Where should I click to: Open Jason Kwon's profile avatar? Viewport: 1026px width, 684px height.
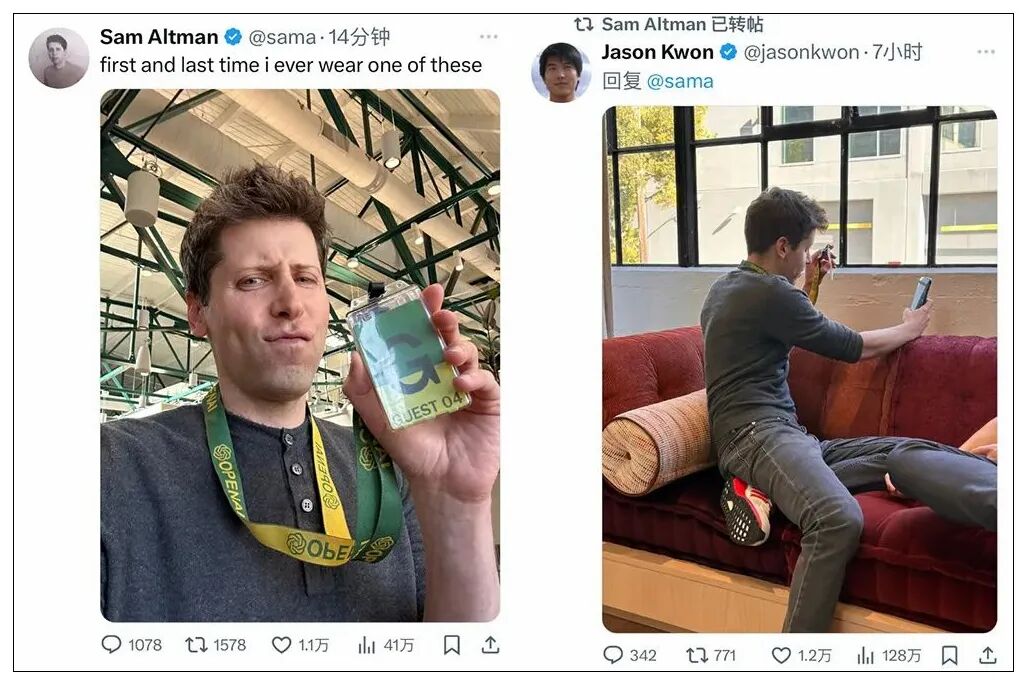tap(560, 72)
